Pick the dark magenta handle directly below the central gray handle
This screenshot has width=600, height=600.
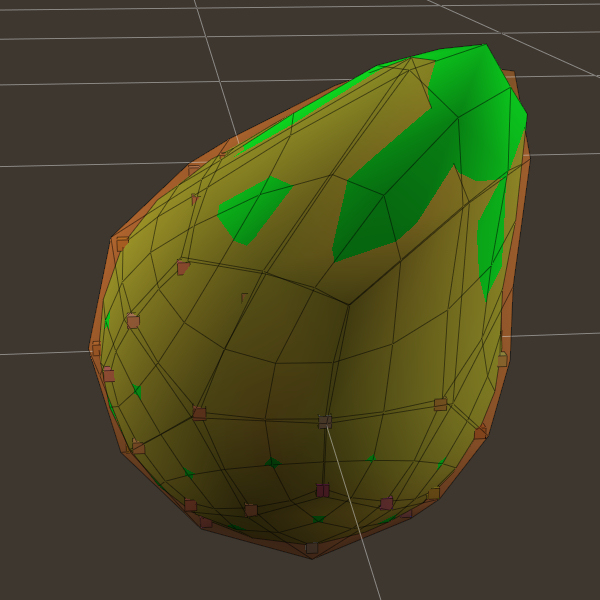click(323, 490)
